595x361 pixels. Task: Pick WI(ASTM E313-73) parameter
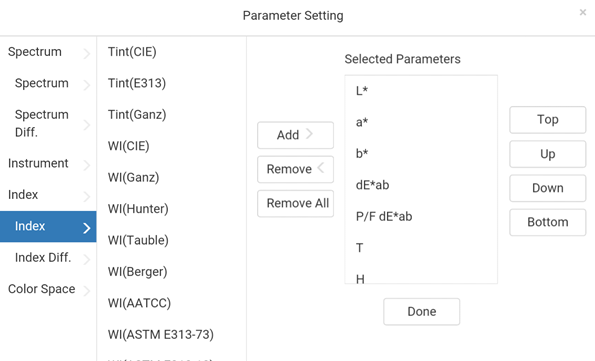click(x=161, y=334)
